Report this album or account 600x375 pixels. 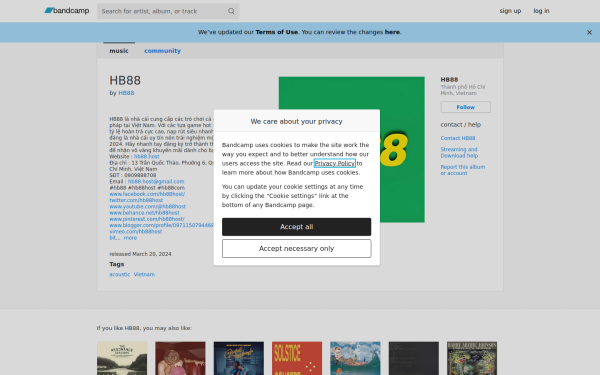[463, 170]
